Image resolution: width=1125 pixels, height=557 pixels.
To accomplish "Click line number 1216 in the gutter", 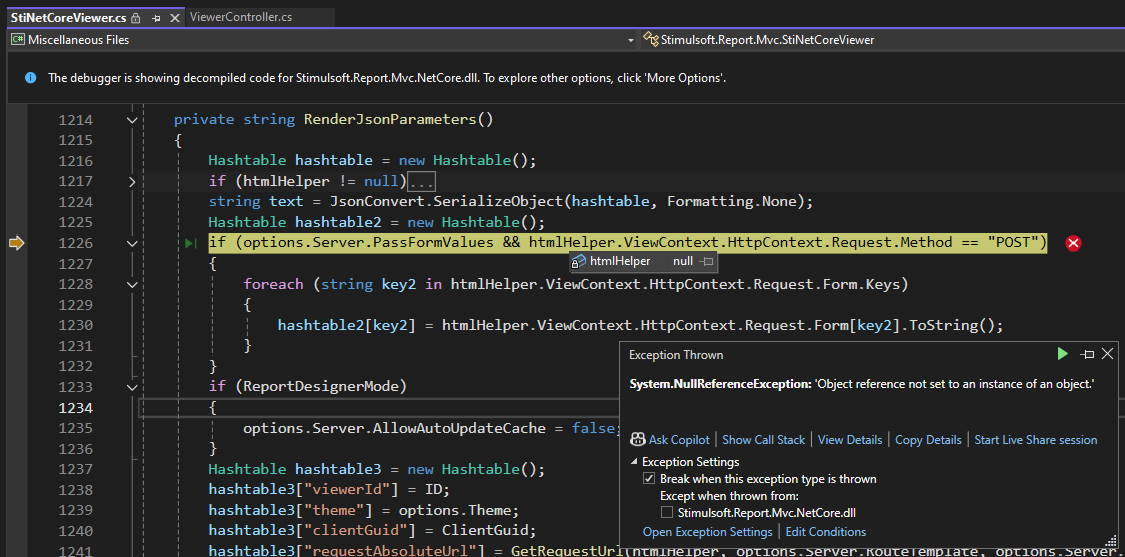I will (75, 161).
